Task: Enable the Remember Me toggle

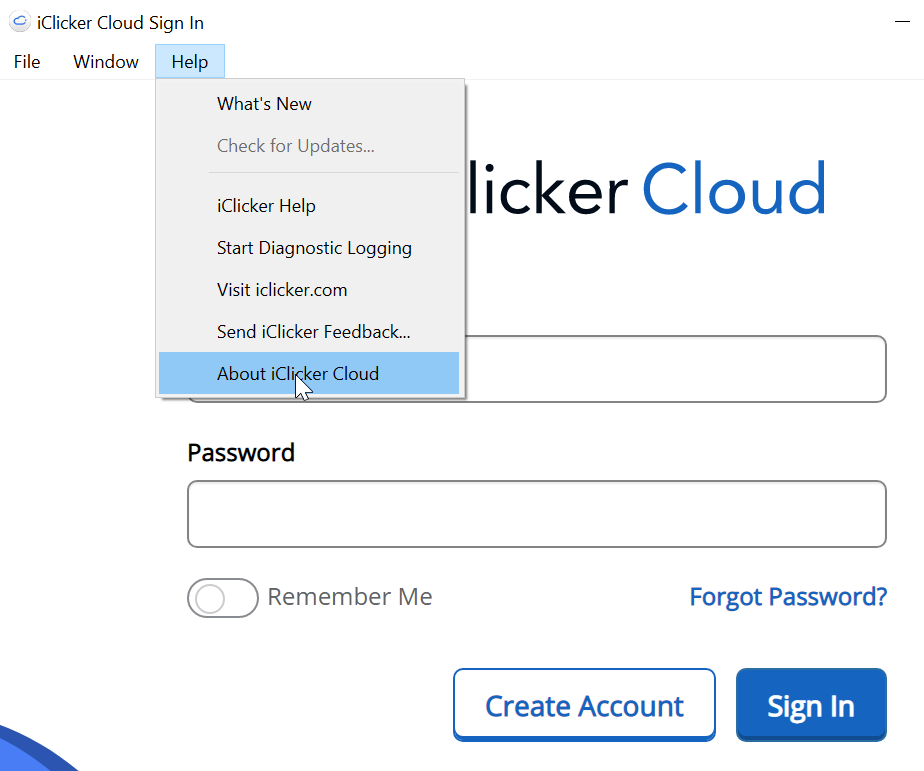Action: pyautogui.click(x=222, y=598)
